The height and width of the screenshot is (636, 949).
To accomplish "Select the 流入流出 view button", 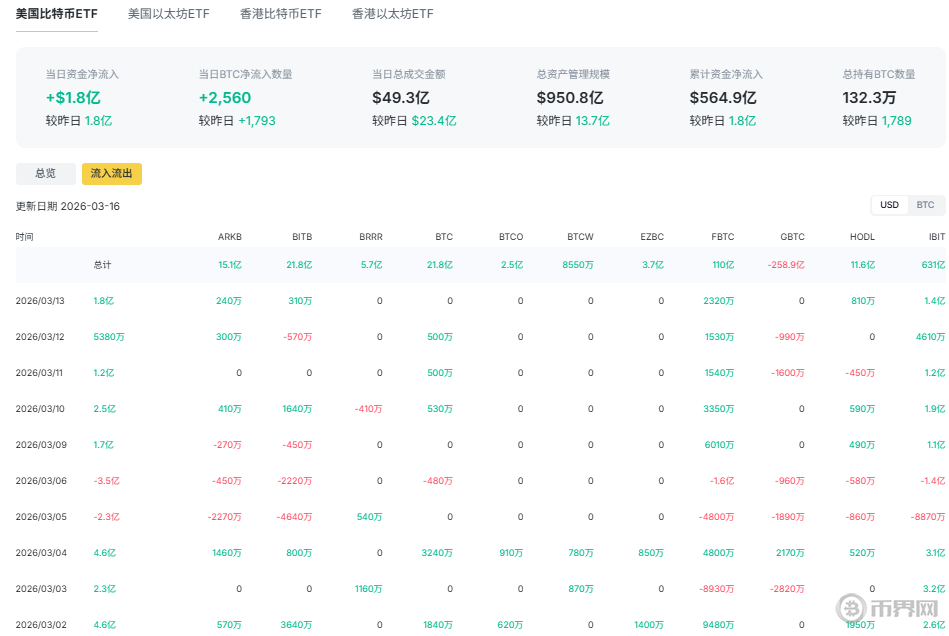I will click(111, 174).
